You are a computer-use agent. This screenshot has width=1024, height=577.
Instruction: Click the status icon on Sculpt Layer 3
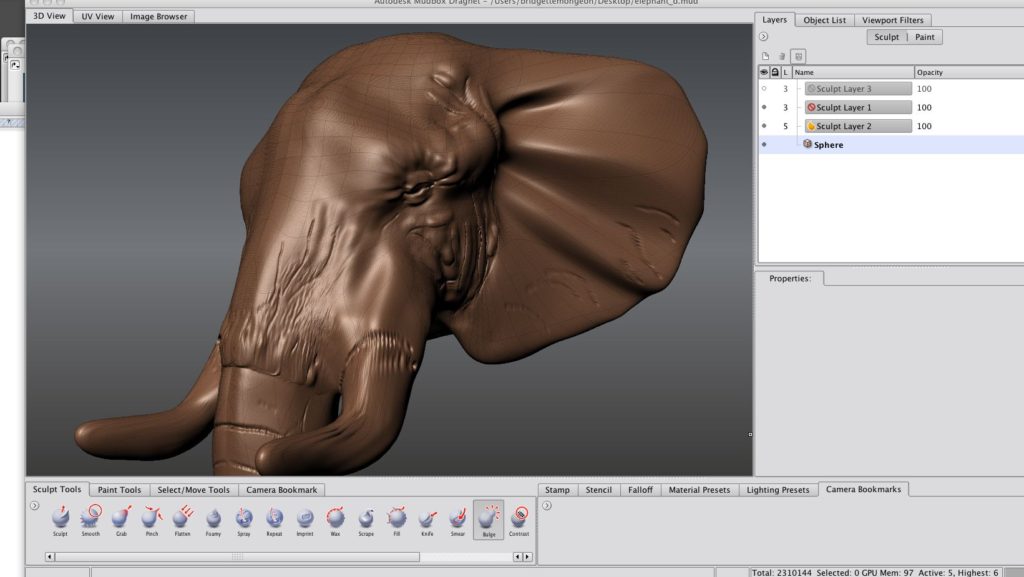811,88
